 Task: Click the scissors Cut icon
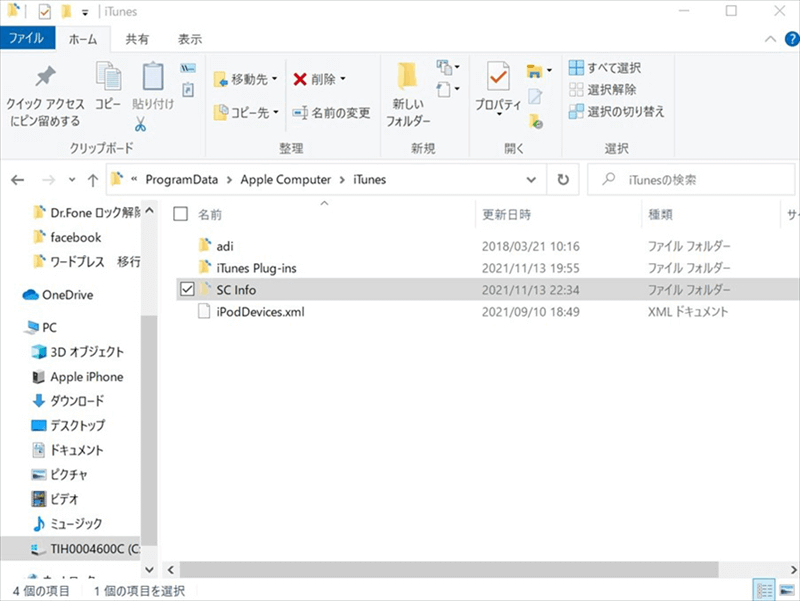tap(140, 125)
